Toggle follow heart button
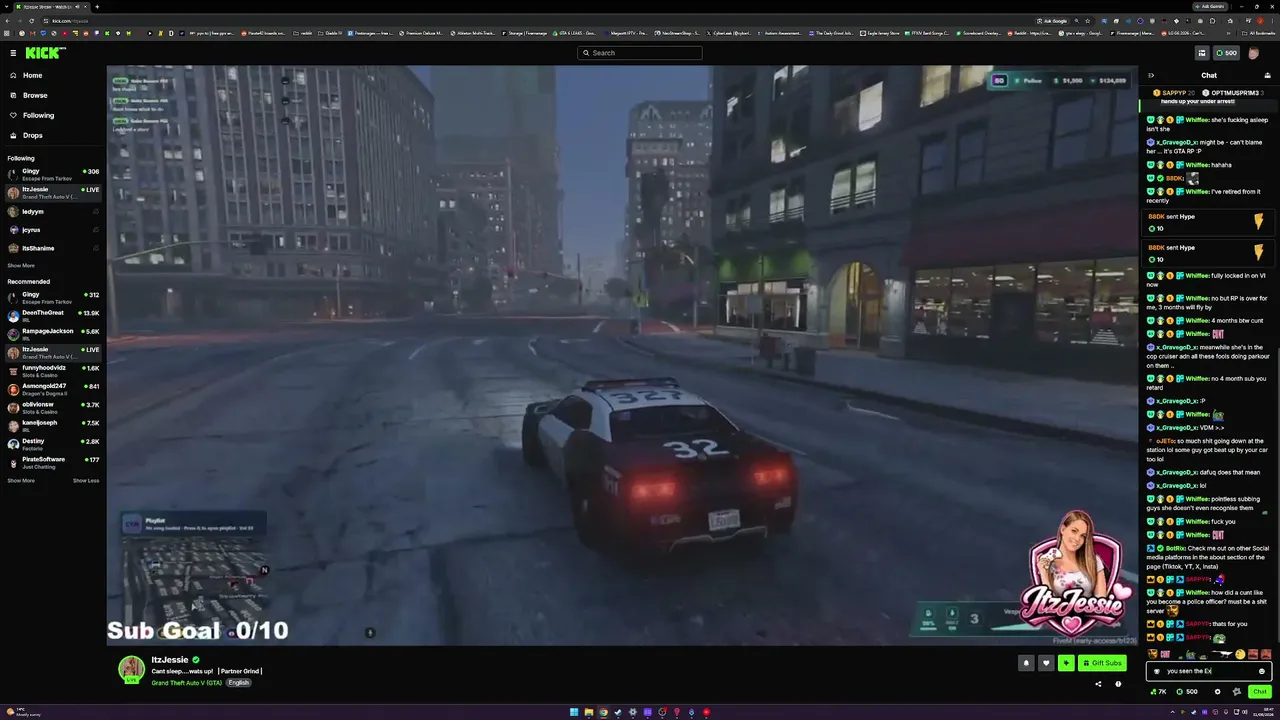1280x720 pixels. pyautogui.click(x=1046, y=663)
